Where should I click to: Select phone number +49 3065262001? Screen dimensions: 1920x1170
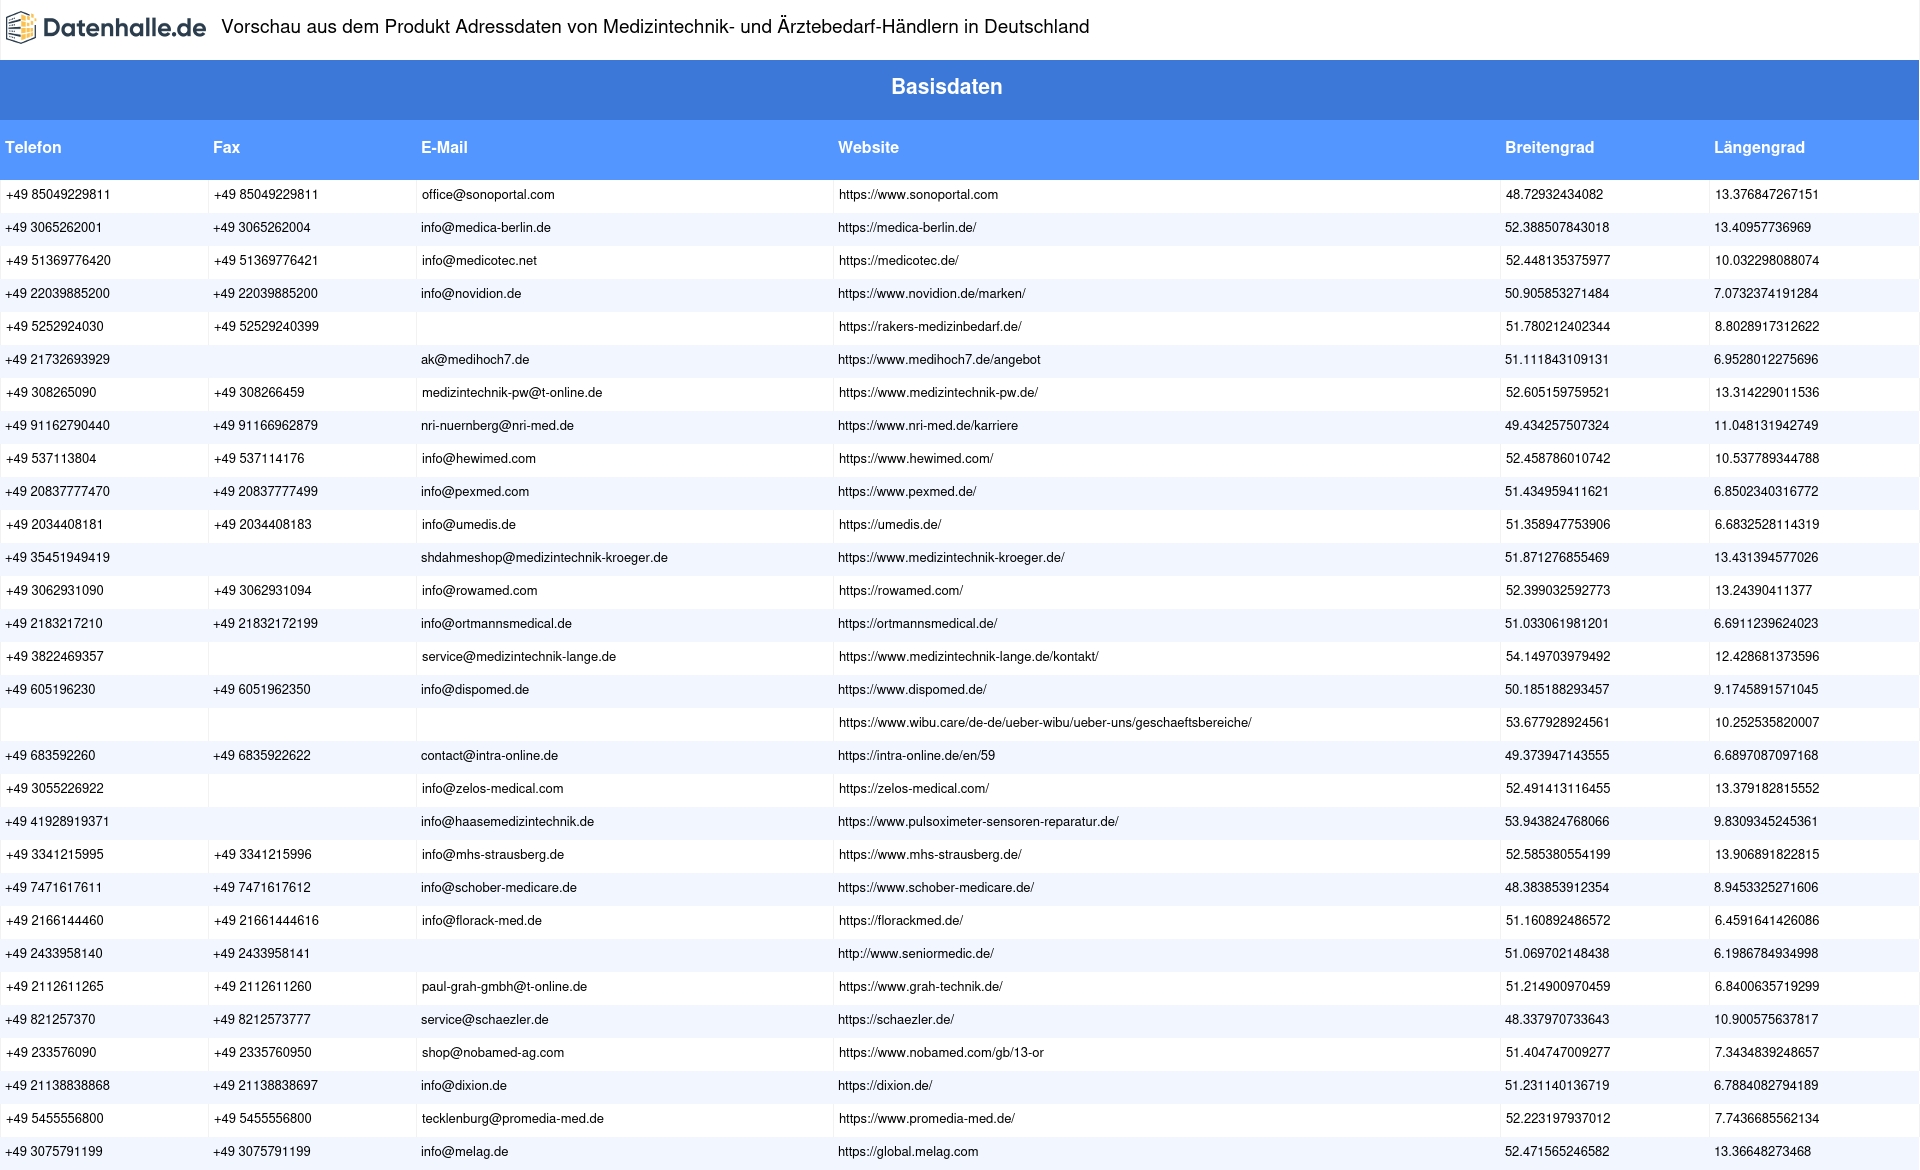(x=53, y=228)
